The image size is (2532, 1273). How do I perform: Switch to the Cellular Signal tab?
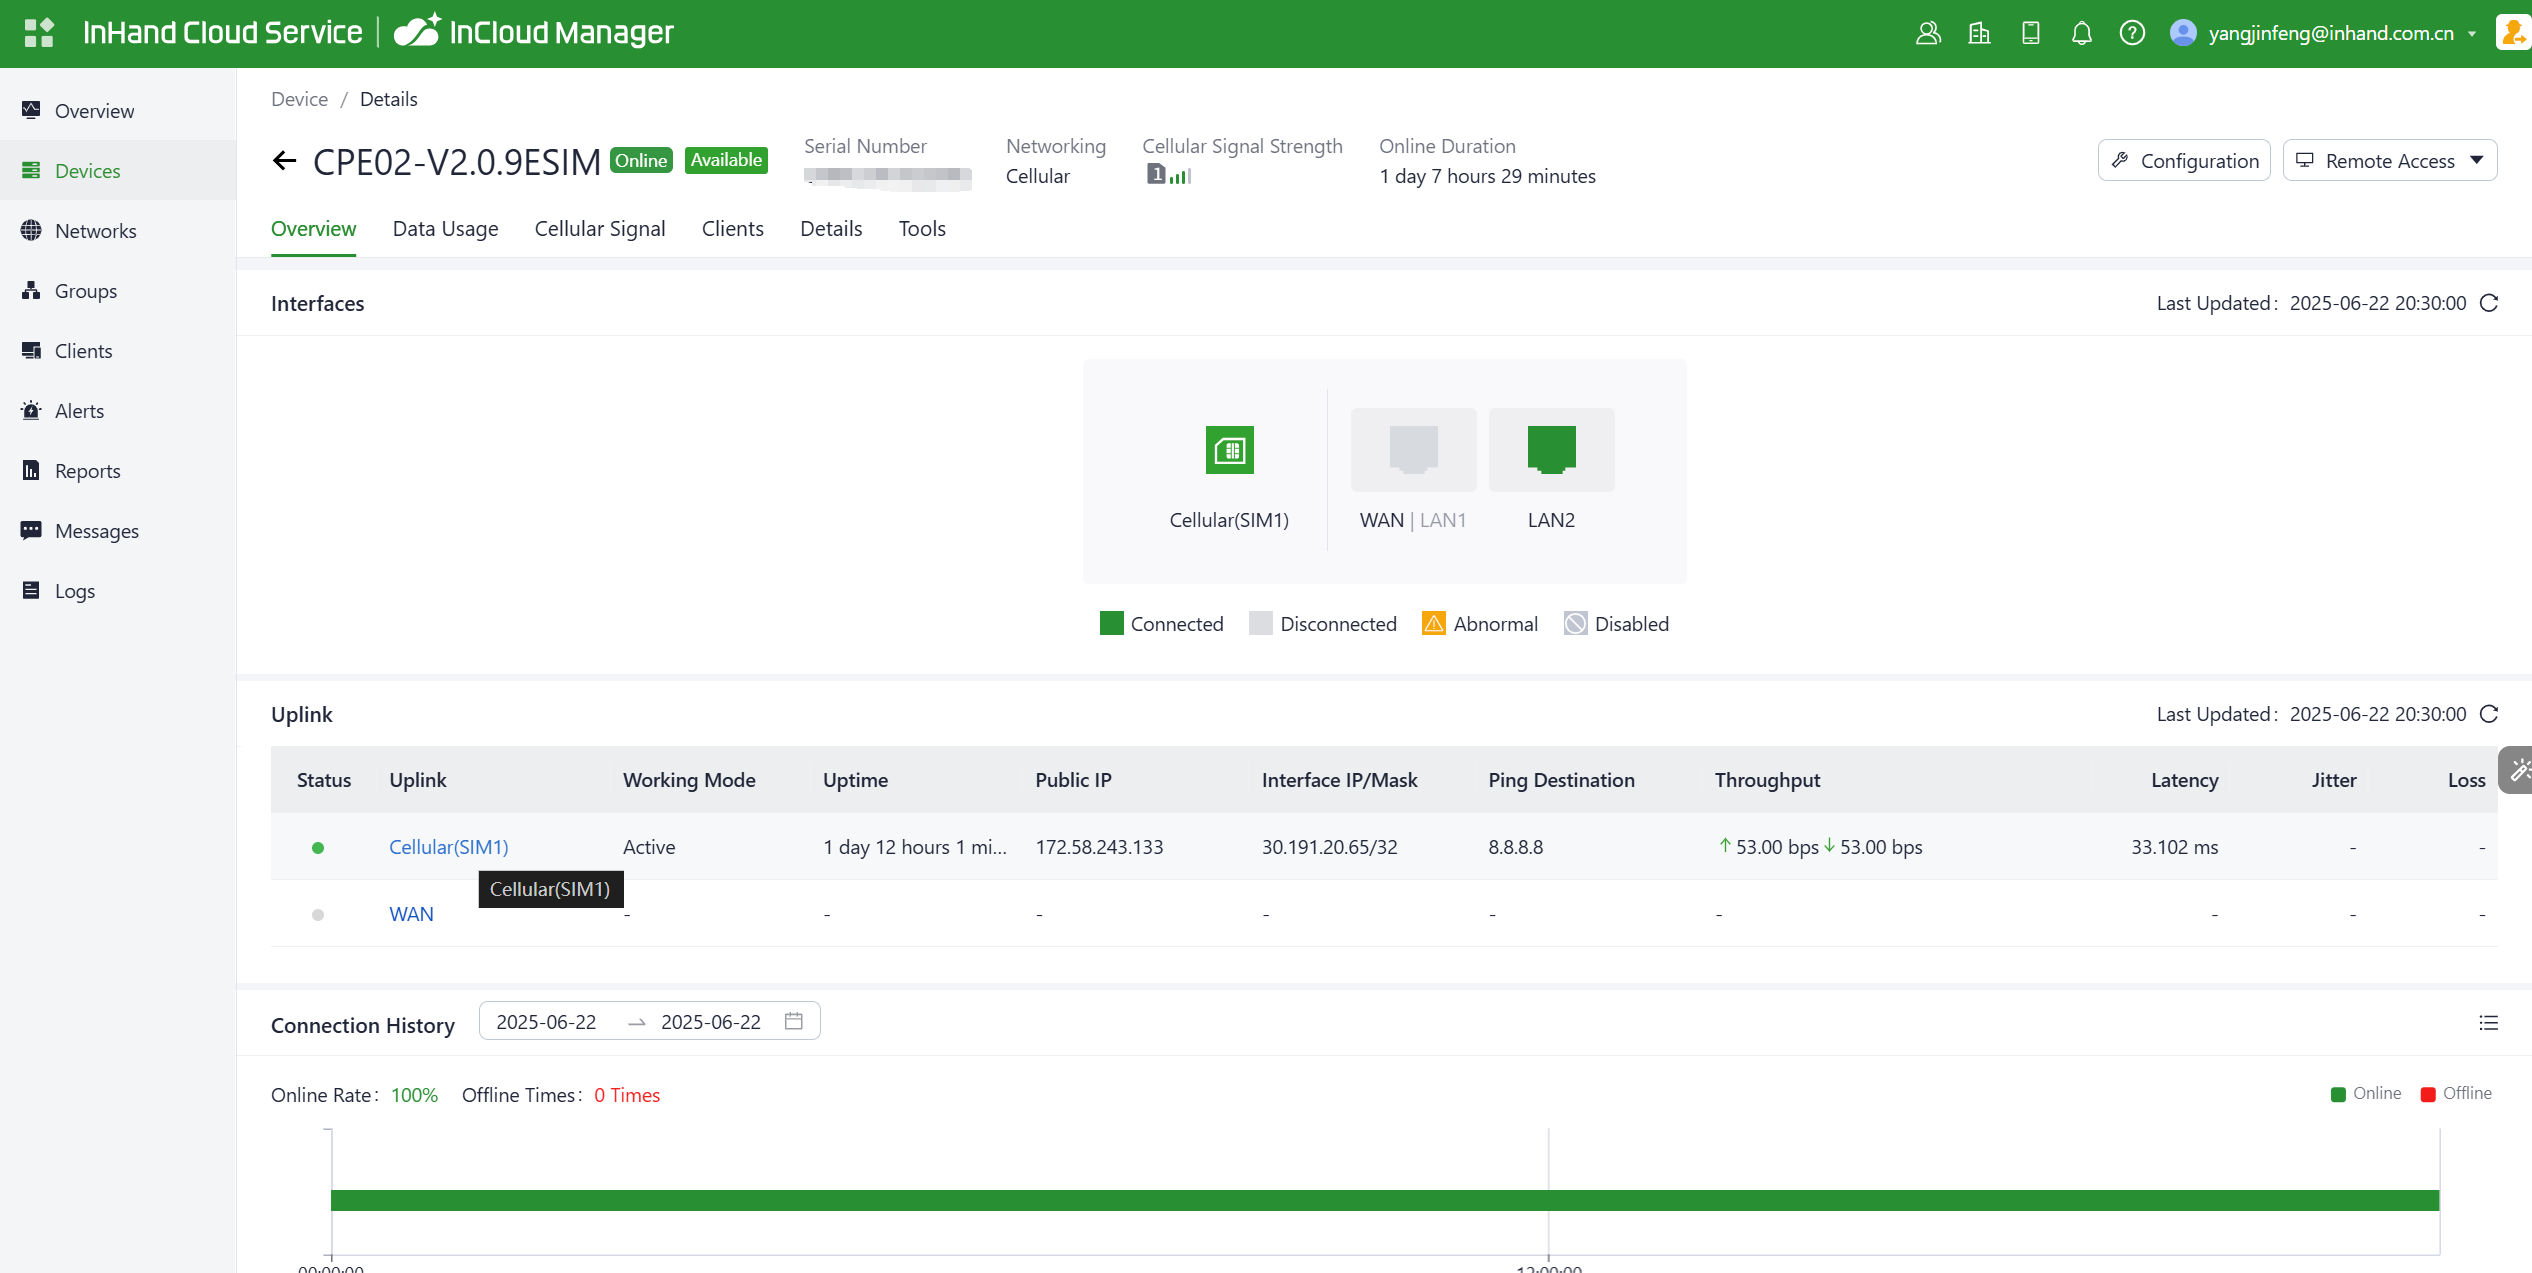point(600,229)
